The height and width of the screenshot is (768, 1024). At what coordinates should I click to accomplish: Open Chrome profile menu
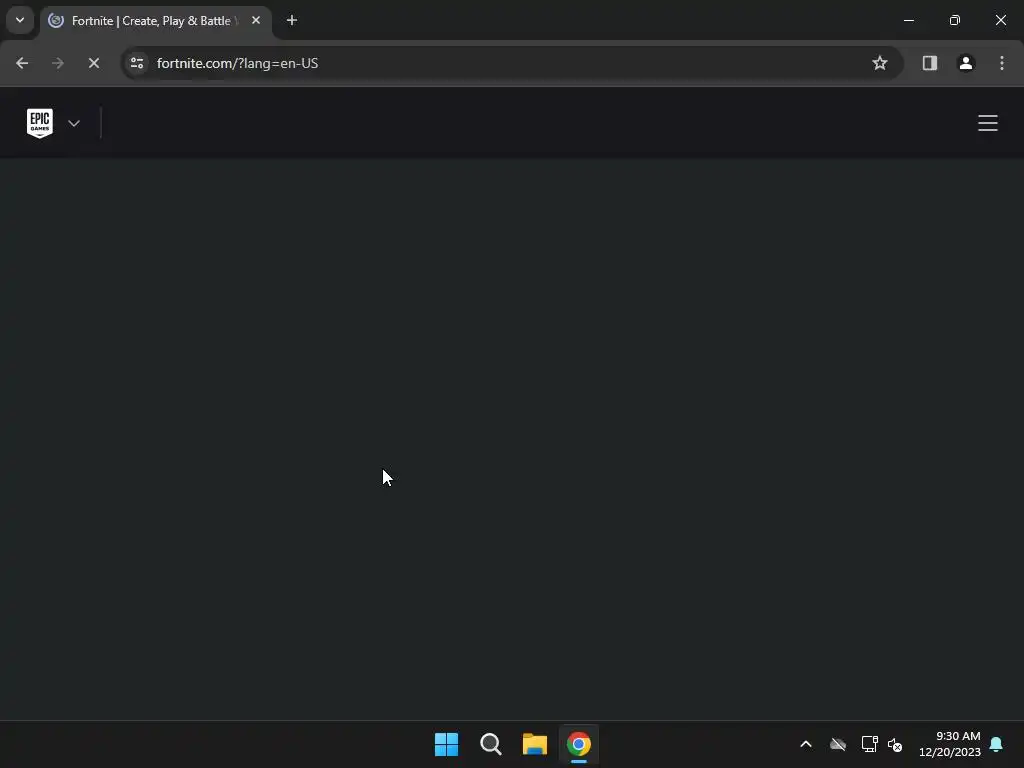click(965, 63)
